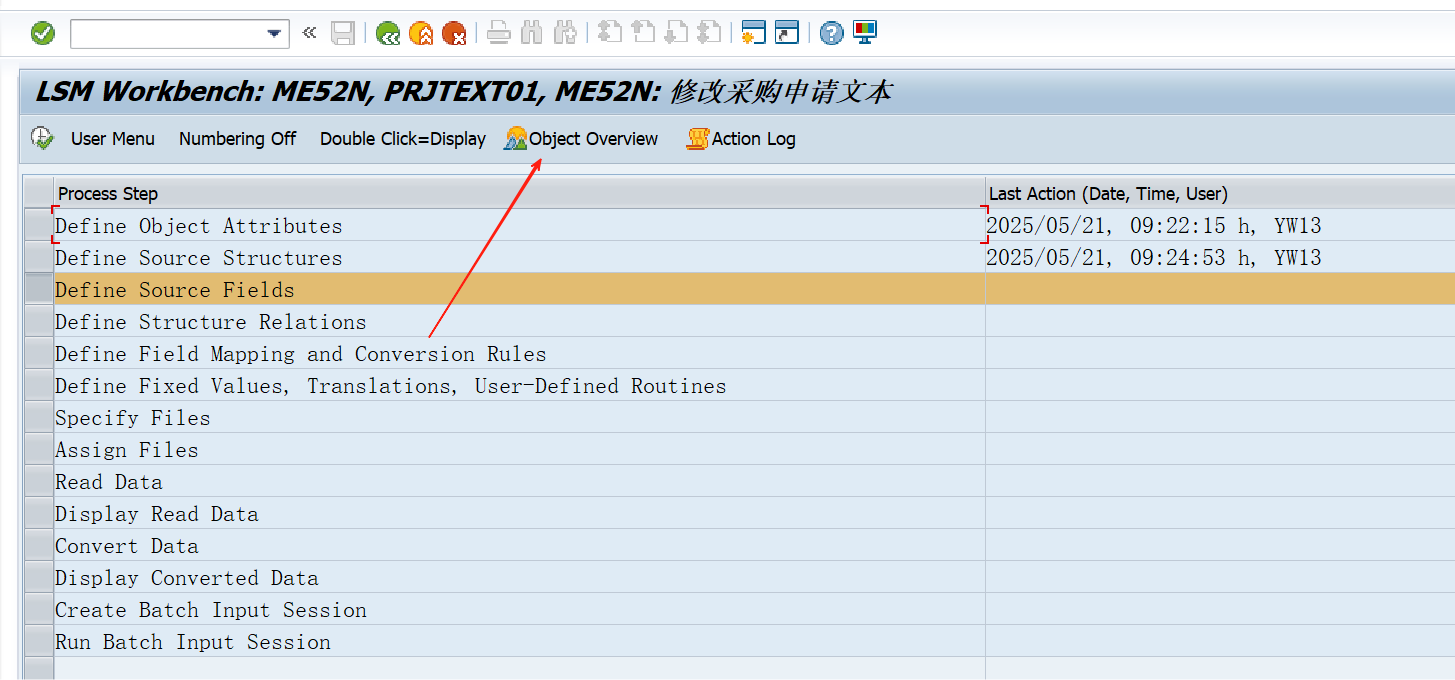Click the red Cancel icon
Viewport: 1455px width, 680px height.
tap(454, 34)
